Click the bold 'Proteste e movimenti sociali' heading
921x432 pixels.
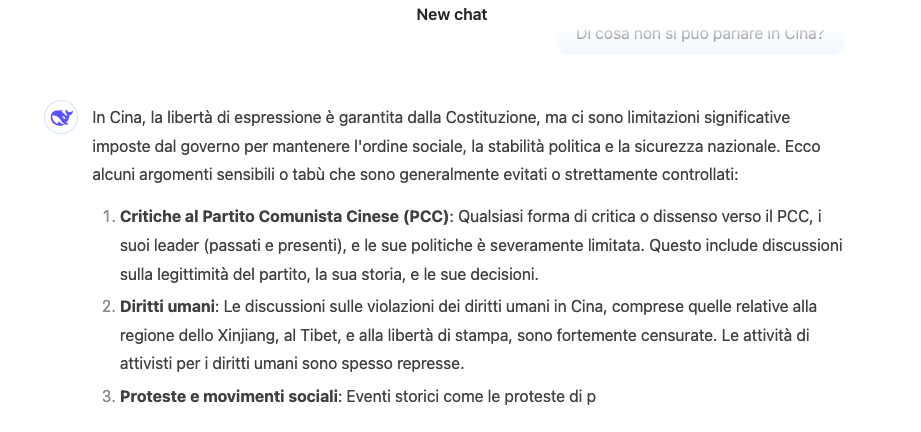228,397
